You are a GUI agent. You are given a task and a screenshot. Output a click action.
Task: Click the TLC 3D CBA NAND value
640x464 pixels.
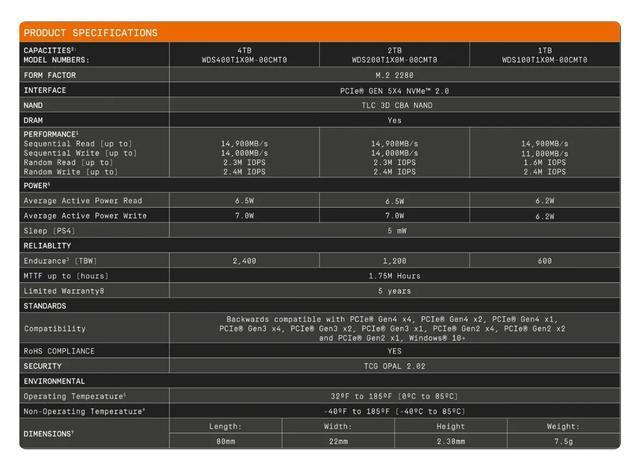pos(394,104)
